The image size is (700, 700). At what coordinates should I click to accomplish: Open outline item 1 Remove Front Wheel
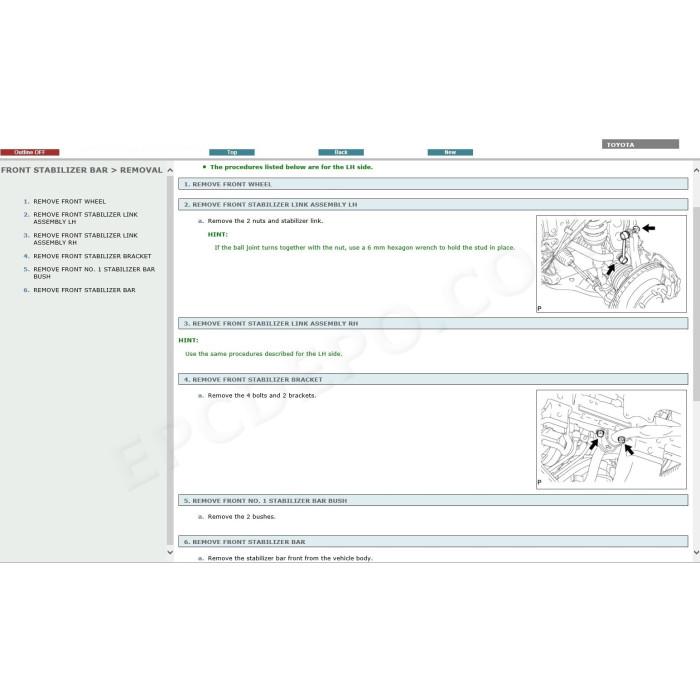[x=70, y=201]
